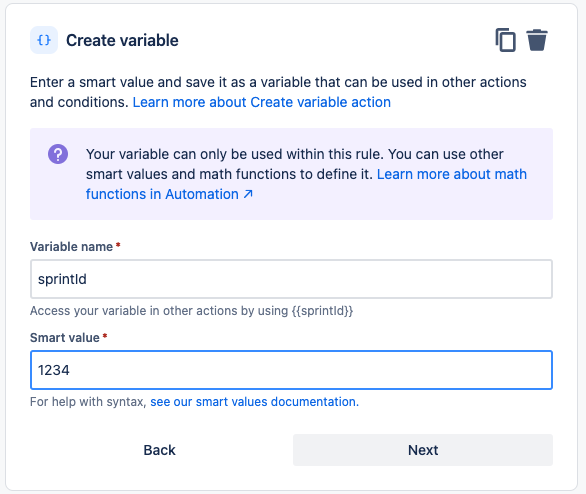Screen dimensions: 586x494
Task: Click the curly braces Create variable icon
Action: (x=44, y=40)
